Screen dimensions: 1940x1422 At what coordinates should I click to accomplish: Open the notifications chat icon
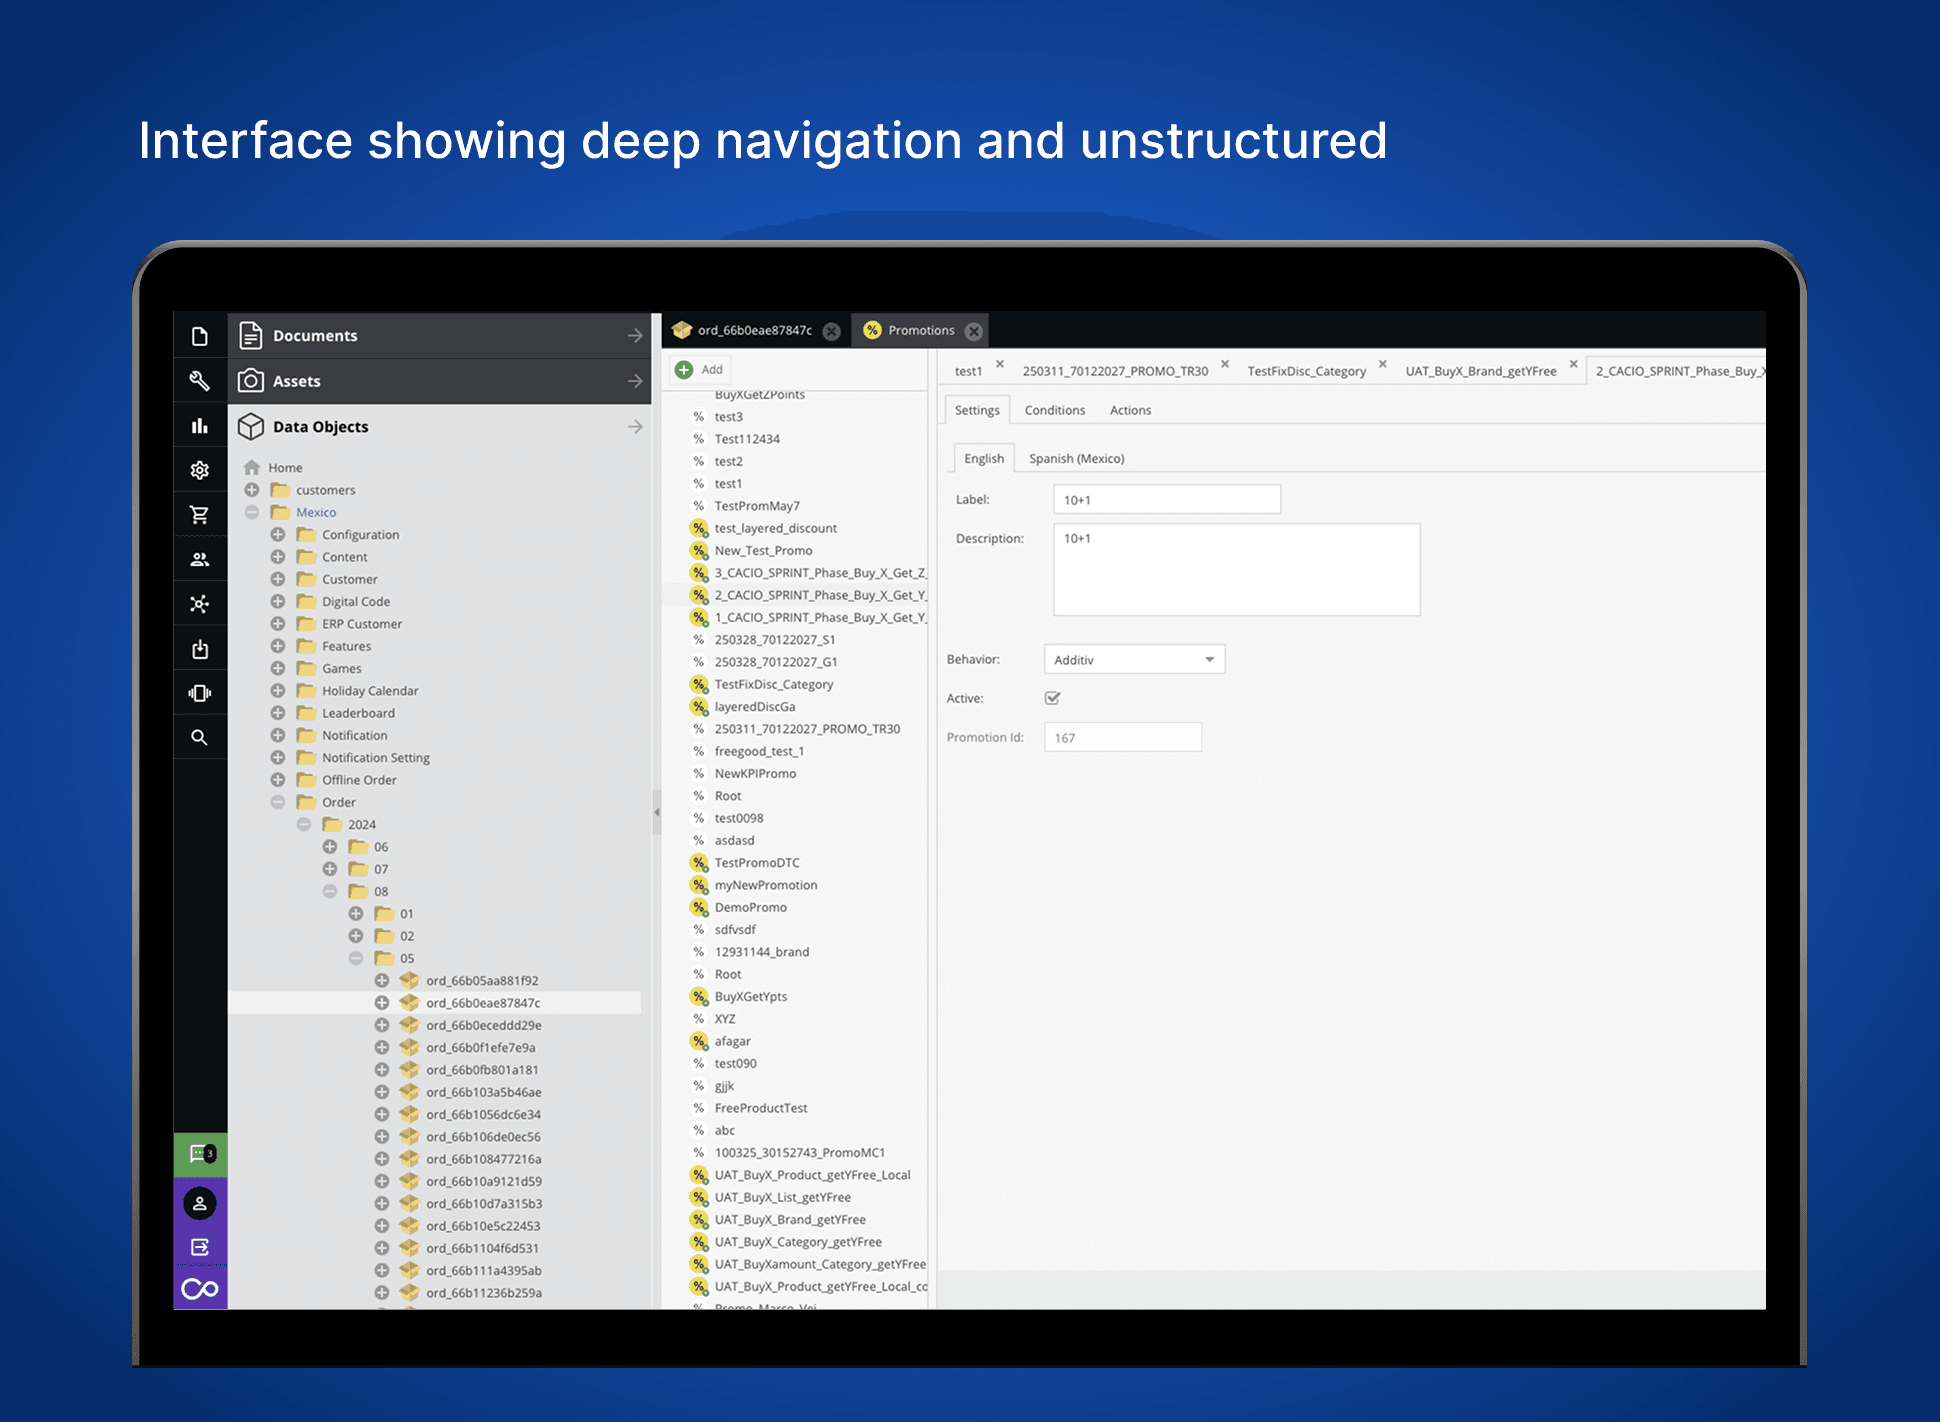(200, 1154)
